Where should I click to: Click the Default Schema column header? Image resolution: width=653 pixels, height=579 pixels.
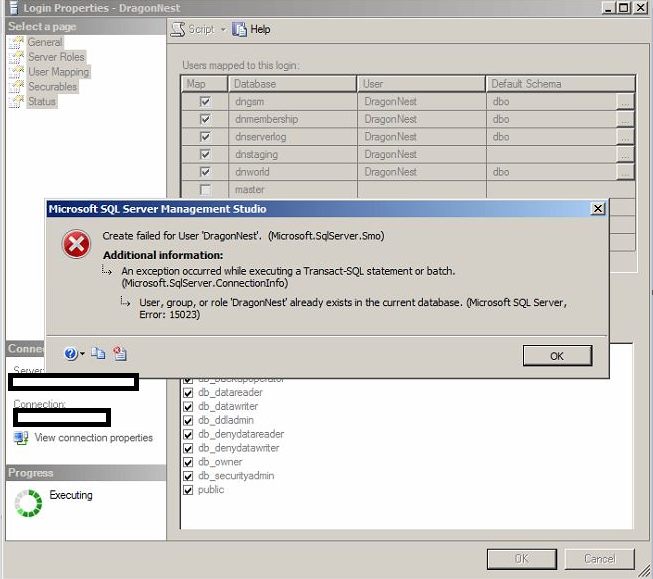561,84
